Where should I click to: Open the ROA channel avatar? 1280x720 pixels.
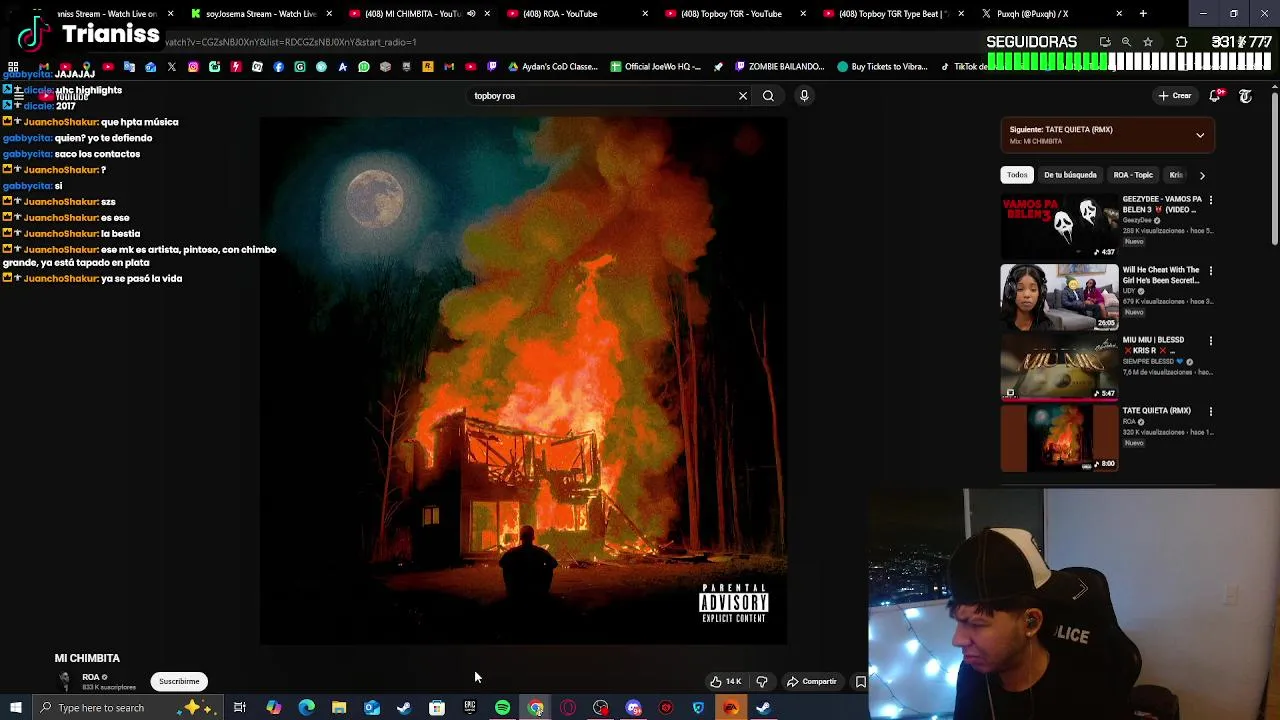(x=65, y=681)
